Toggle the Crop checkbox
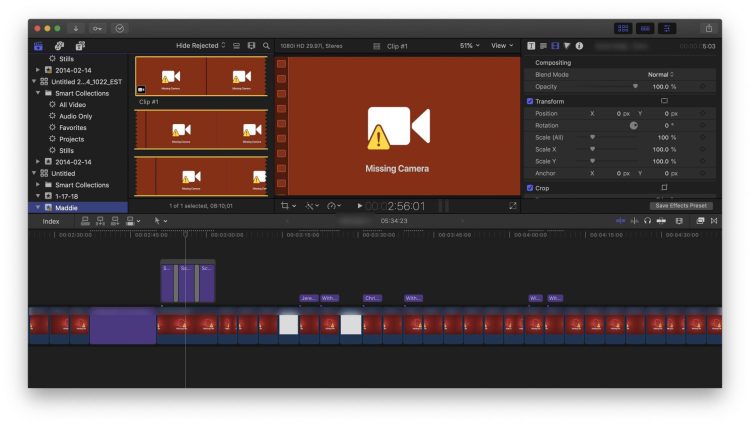Image resolution: width=750 pixels, height=421 pixels. (529, 188)
